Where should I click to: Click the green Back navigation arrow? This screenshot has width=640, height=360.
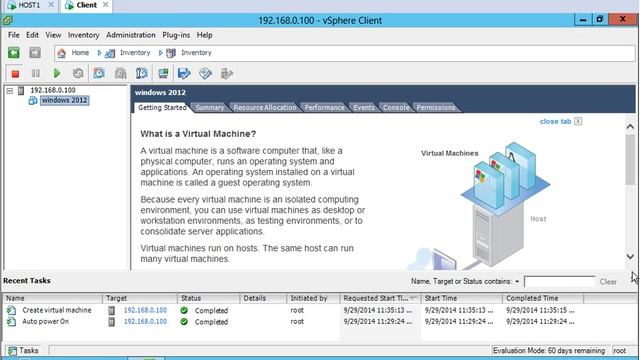point(13,53)
